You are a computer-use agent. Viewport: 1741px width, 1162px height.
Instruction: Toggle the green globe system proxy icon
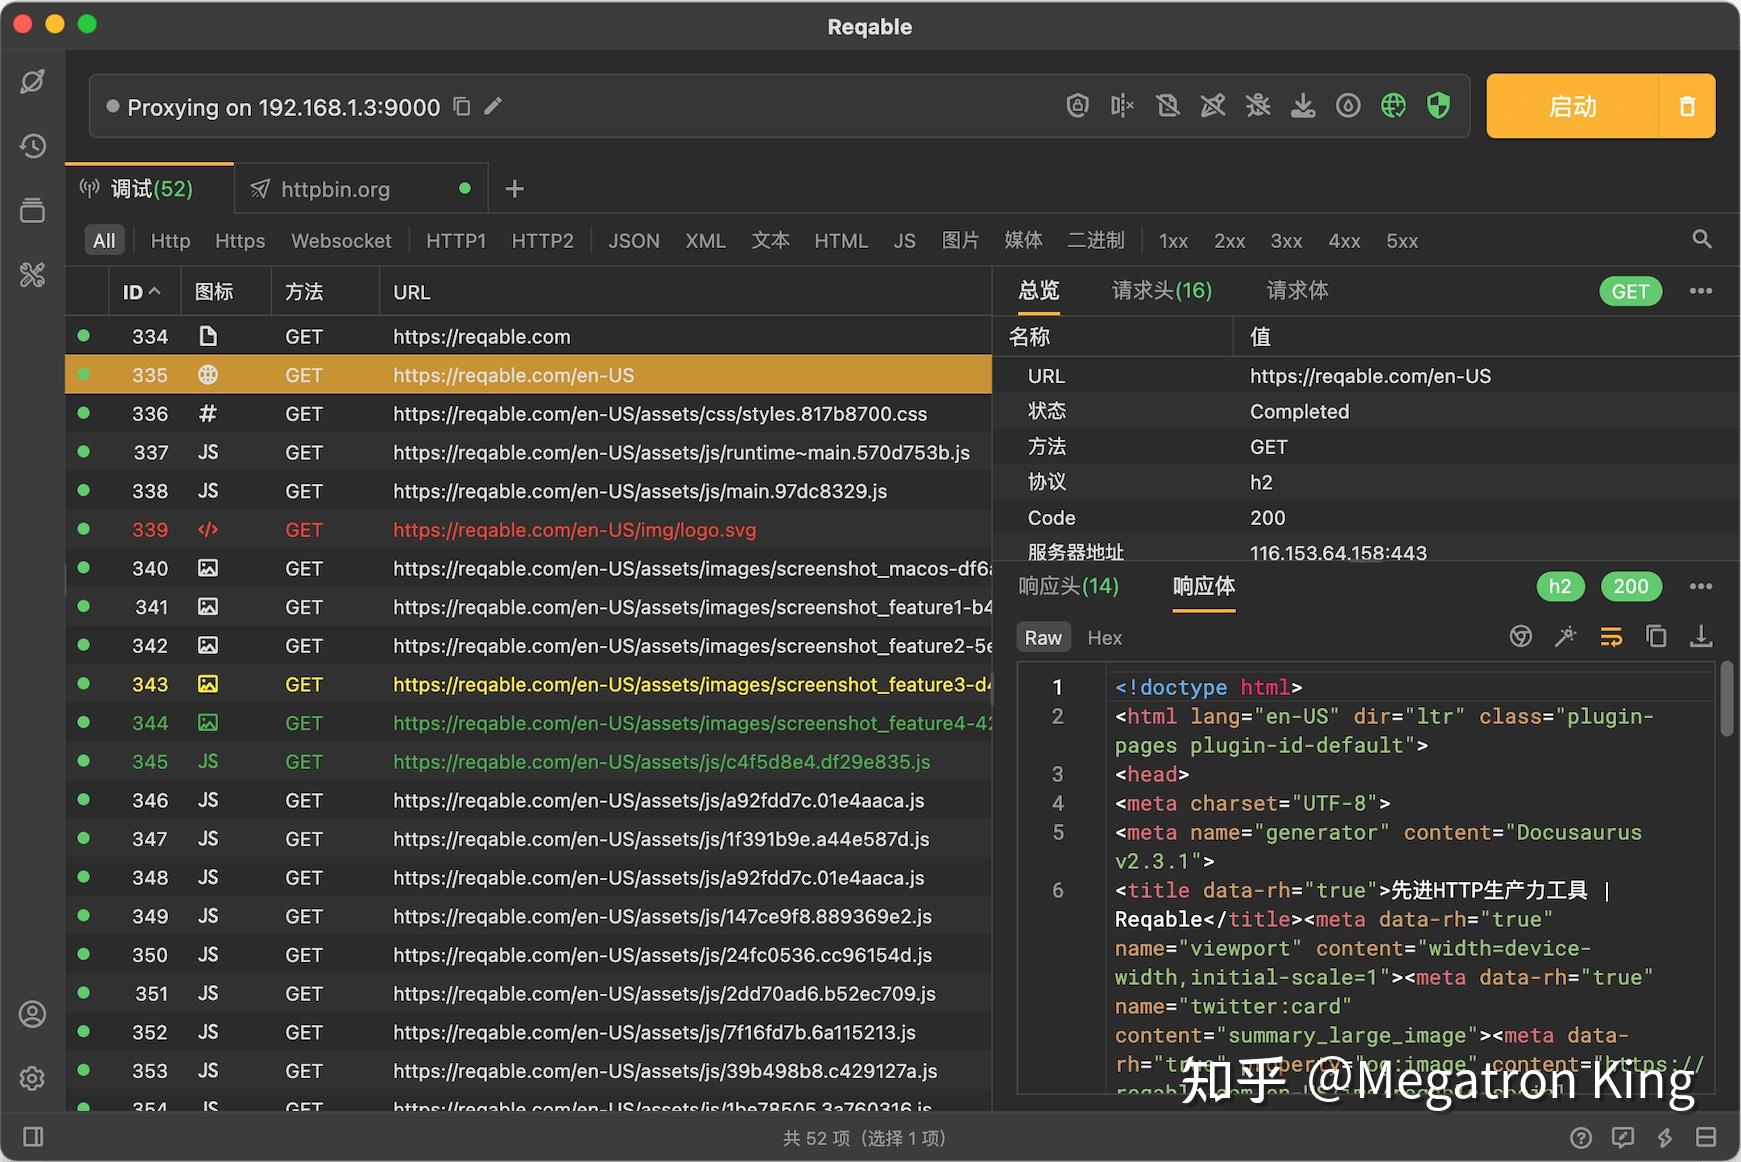click(1393, 106)
